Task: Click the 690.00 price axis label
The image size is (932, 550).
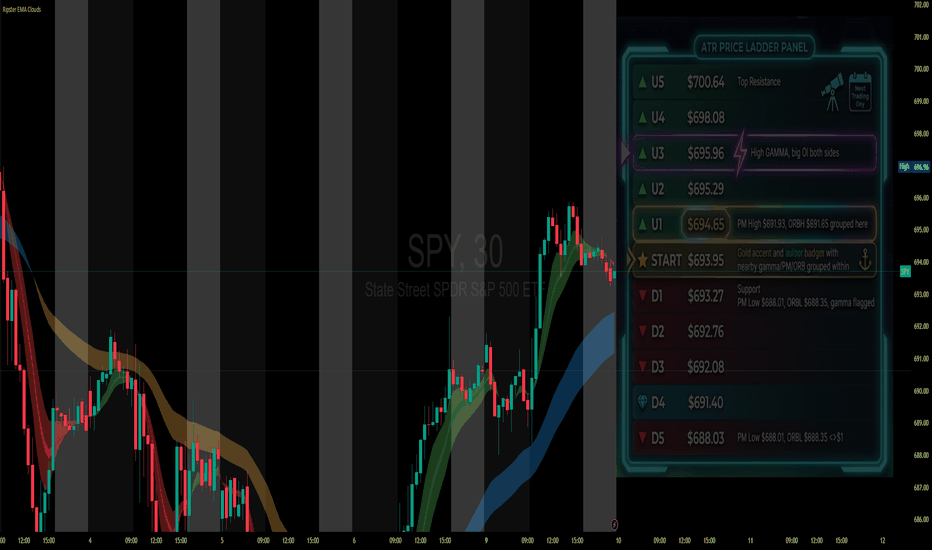Action: (921, 391)
